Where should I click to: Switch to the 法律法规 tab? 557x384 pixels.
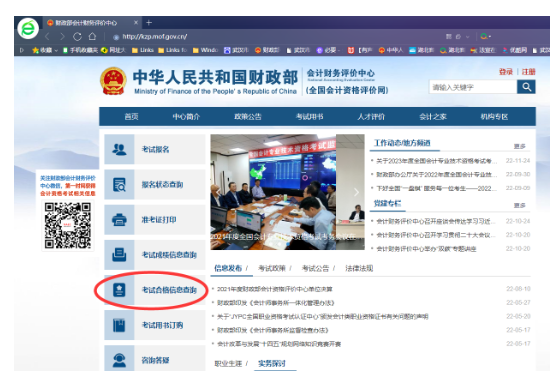click(359, 268)
